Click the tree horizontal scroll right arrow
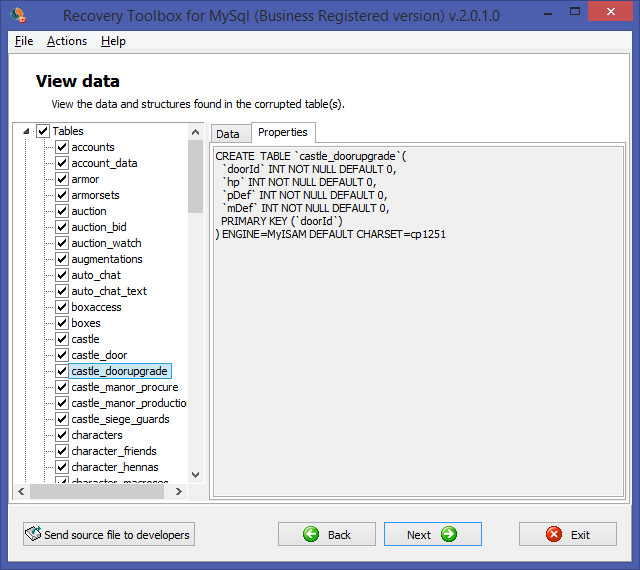This screenshot has height=570, width=640. (179, 491)
